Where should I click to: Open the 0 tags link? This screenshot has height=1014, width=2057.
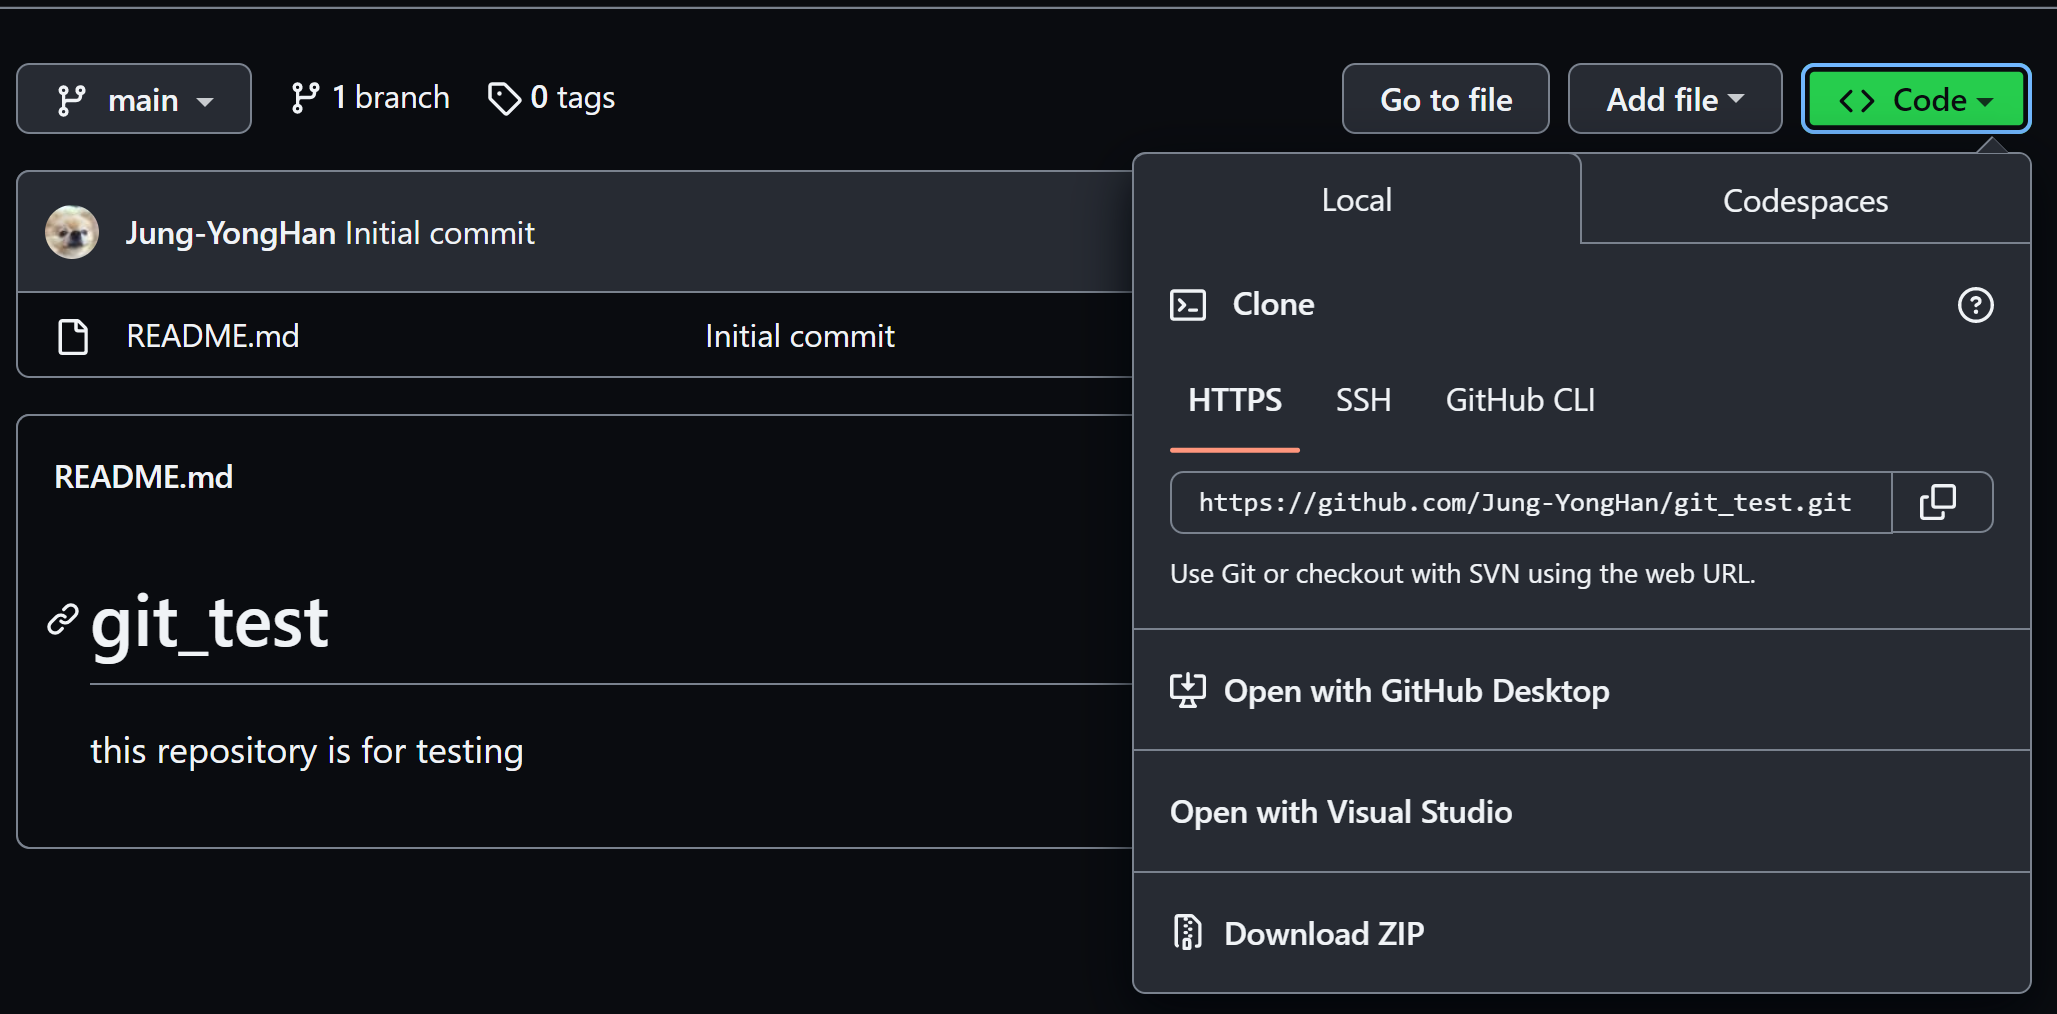point(551,98)
